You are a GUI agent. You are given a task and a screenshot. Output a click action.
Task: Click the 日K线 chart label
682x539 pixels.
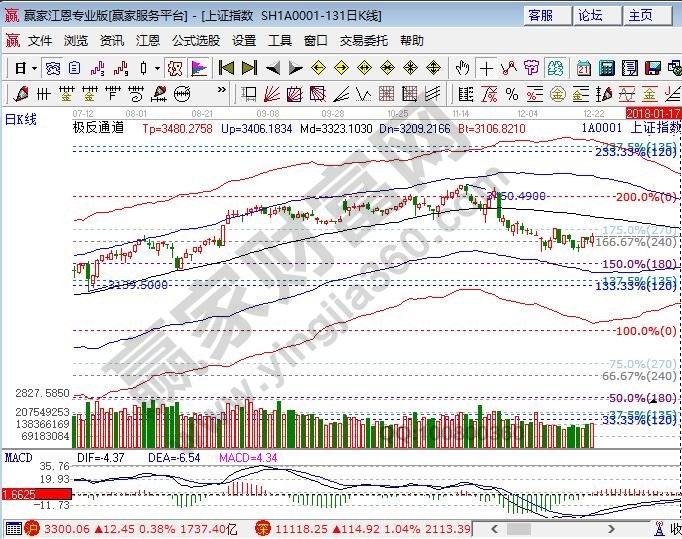(22, 119)
